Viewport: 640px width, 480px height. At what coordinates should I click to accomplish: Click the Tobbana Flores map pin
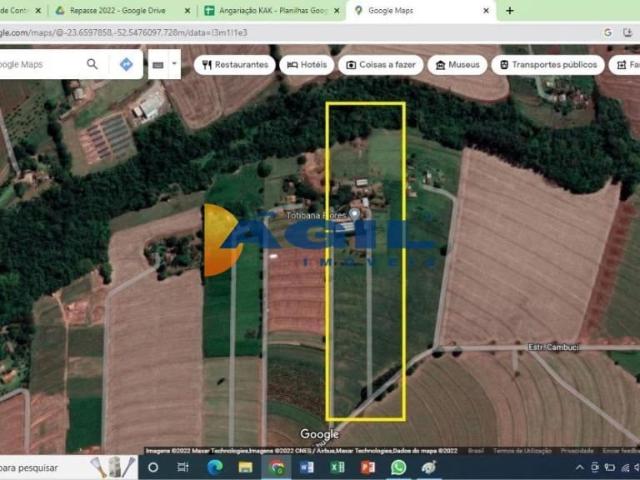(x=355, y=214)
